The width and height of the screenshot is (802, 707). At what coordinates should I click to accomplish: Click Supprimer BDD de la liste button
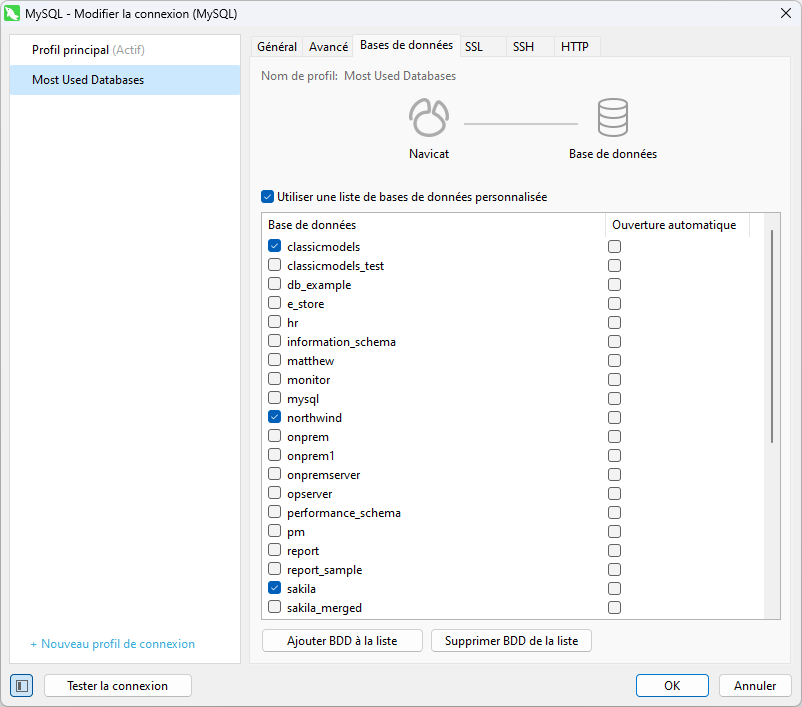pos(511,640)
